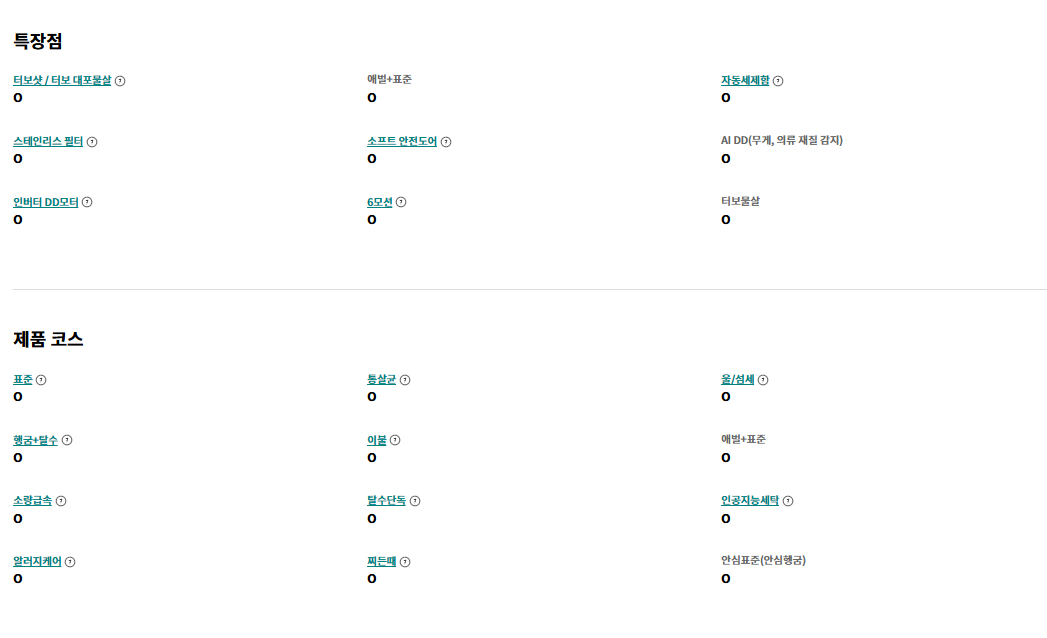Click the help icon next to 자동세제함
Image resolution: width=1047 pixels, height=638 pixels.
click(779, 81)
